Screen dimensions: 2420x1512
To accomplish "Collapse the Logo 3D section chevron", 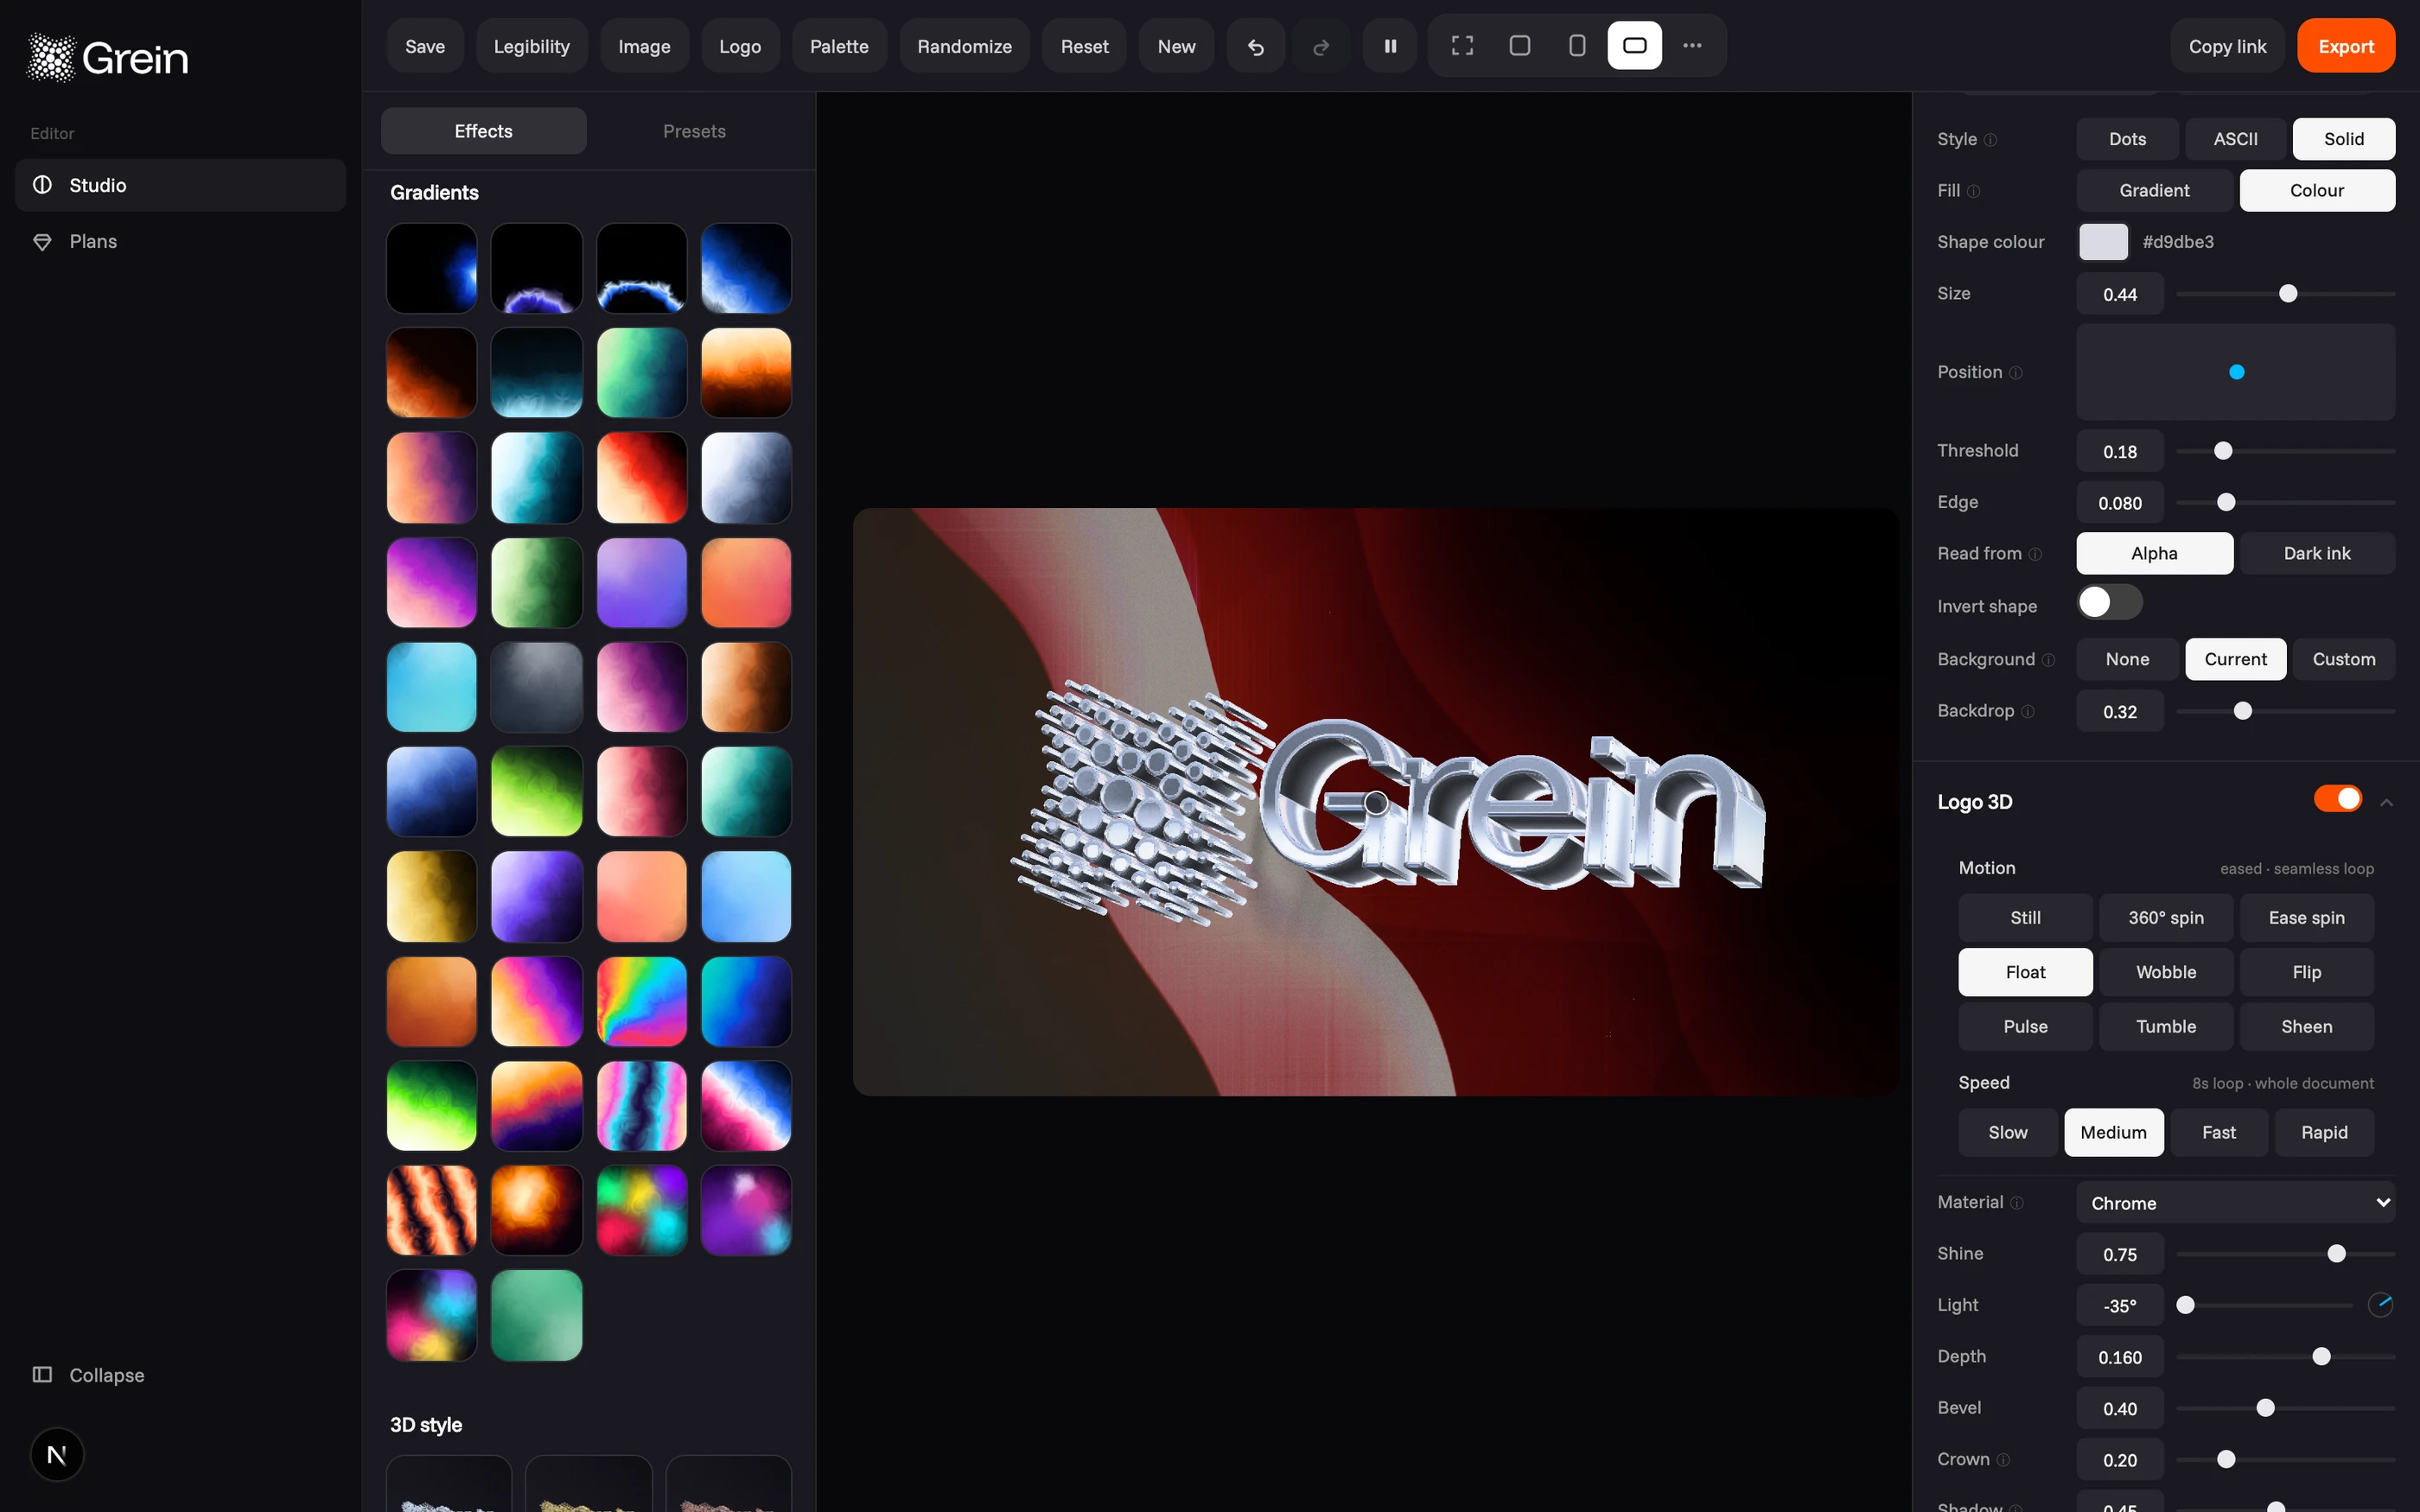I will pyautogui.click(x=2386, y=802).
